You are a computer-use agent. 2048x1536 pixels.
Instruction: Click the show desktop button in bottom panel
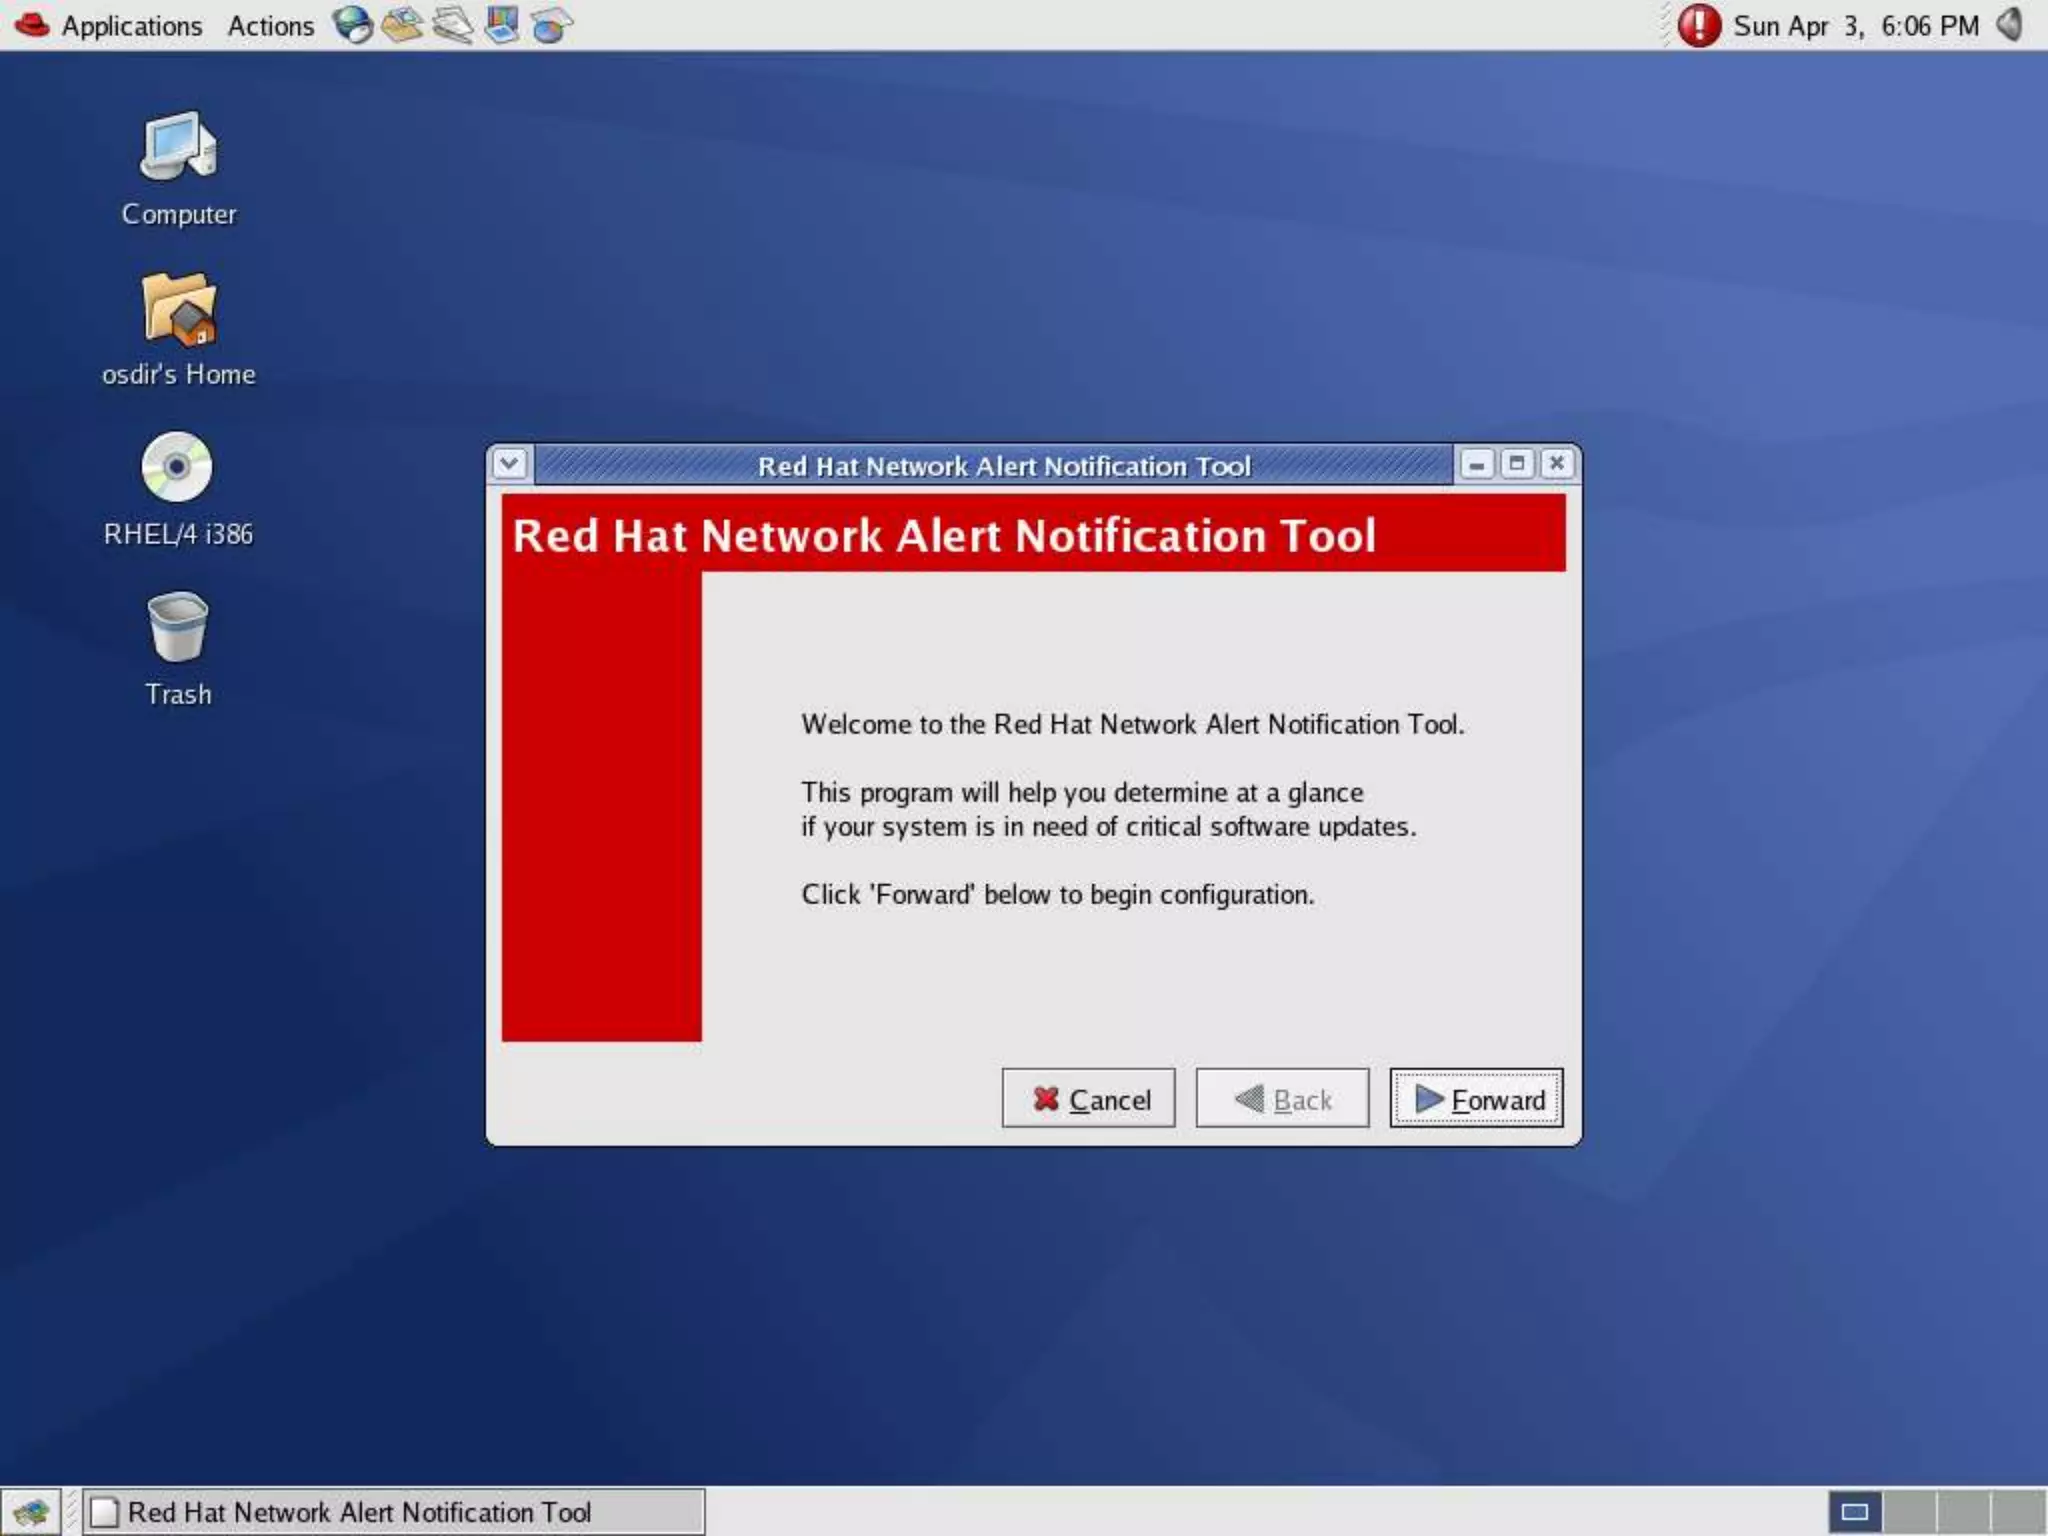[x=30, y=1511]
